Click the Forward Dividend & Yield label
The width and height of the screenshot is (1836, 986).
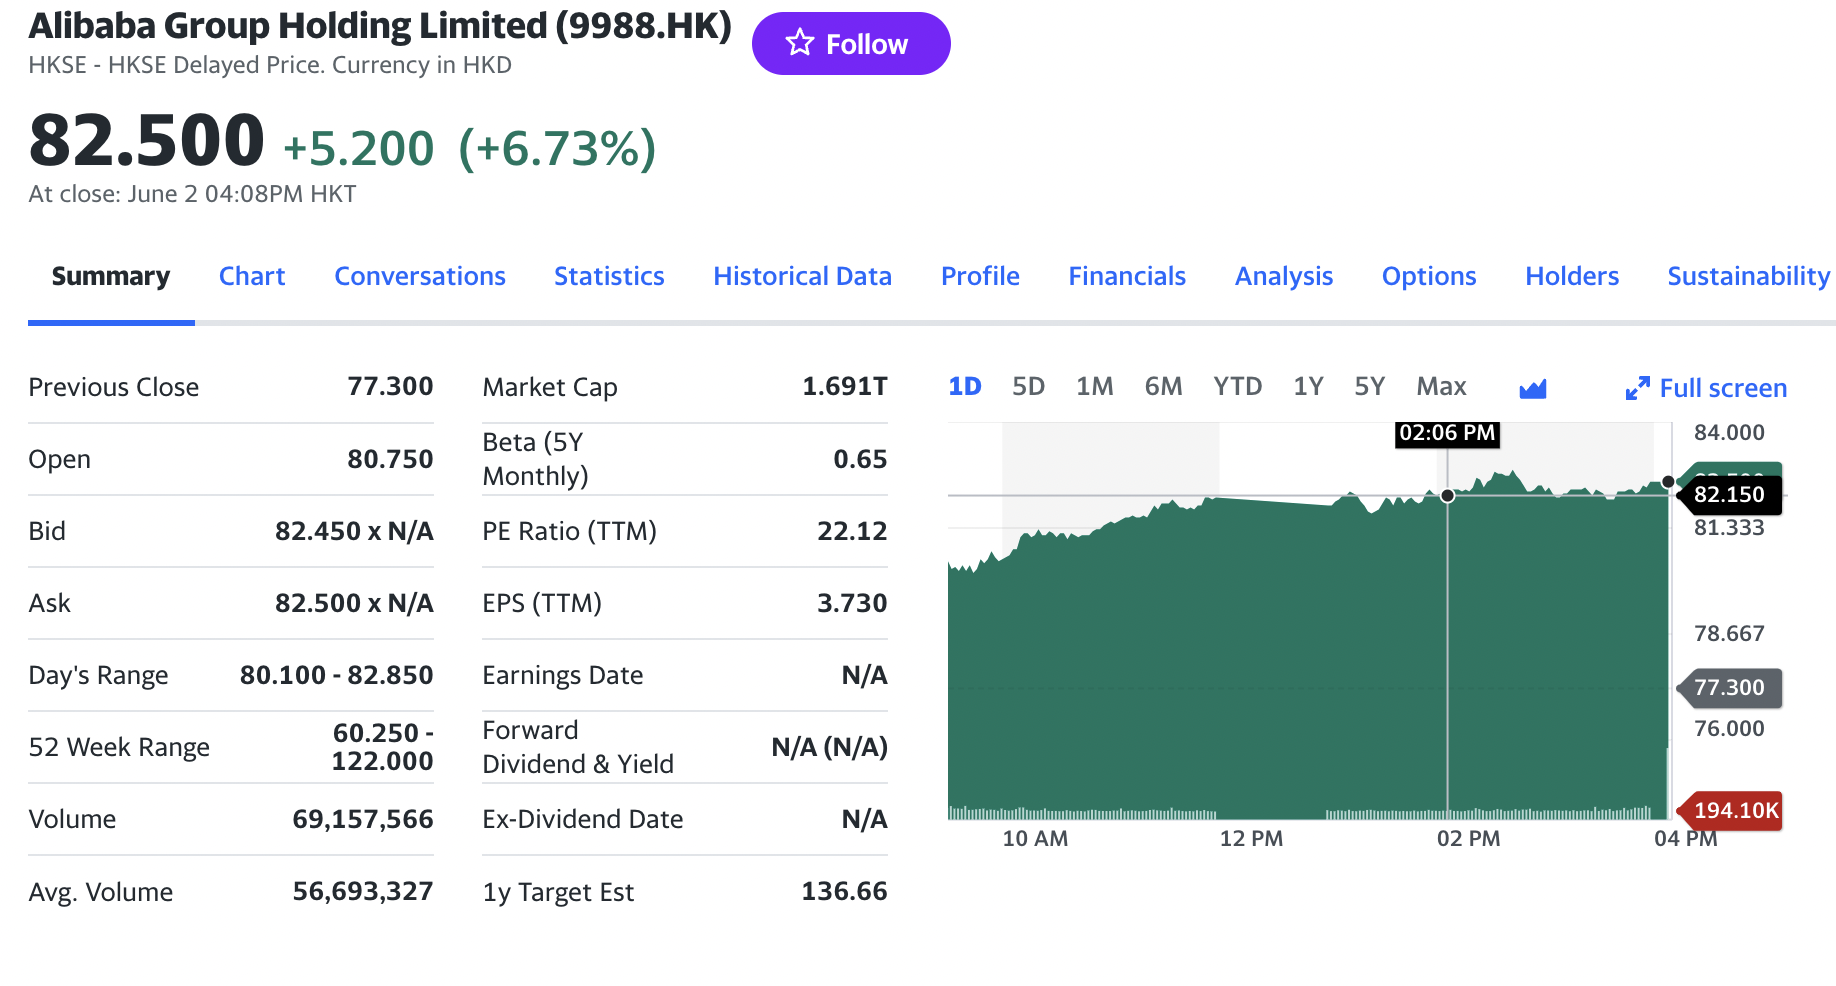pyautogui.click(x=578, y=747)
